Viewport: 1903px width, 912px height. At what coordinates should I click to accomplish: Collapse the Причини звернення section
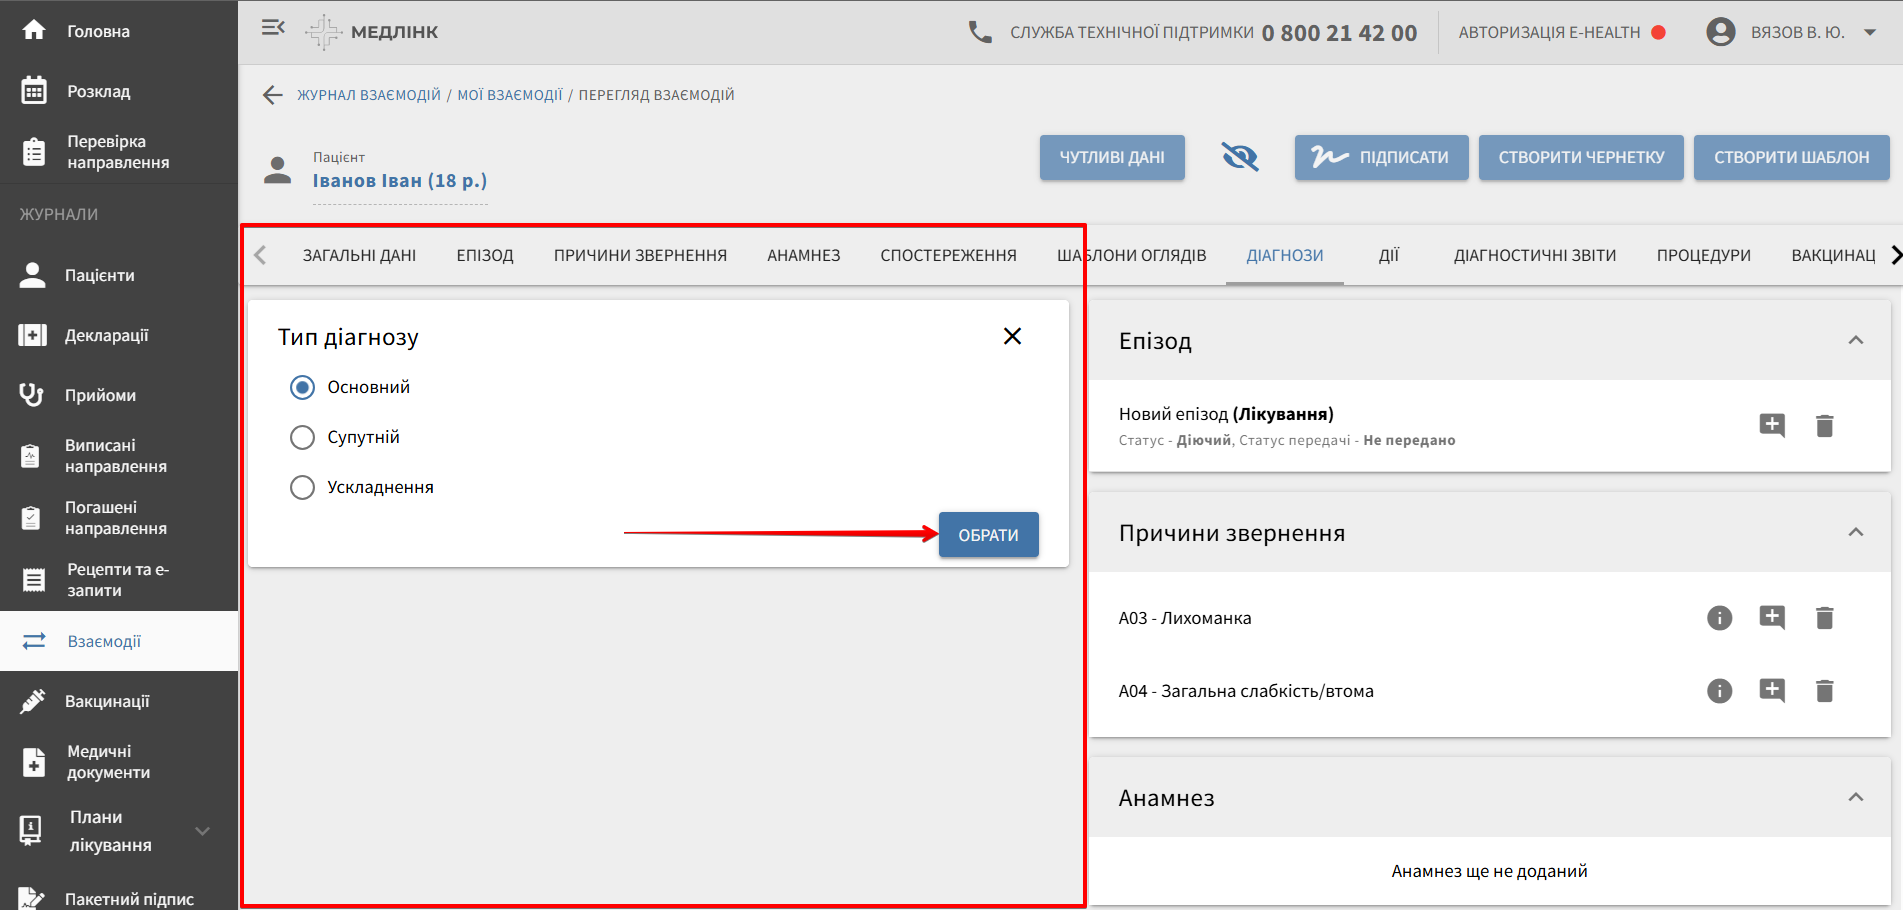tap(1855, 533)
